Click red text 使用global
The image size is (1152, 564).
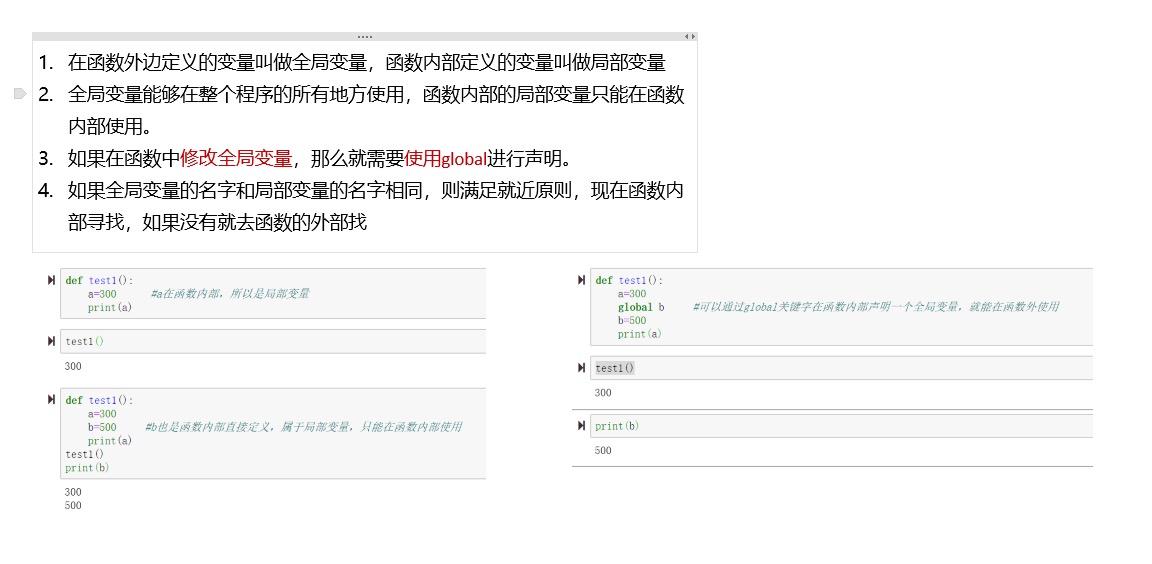point(446,159)
